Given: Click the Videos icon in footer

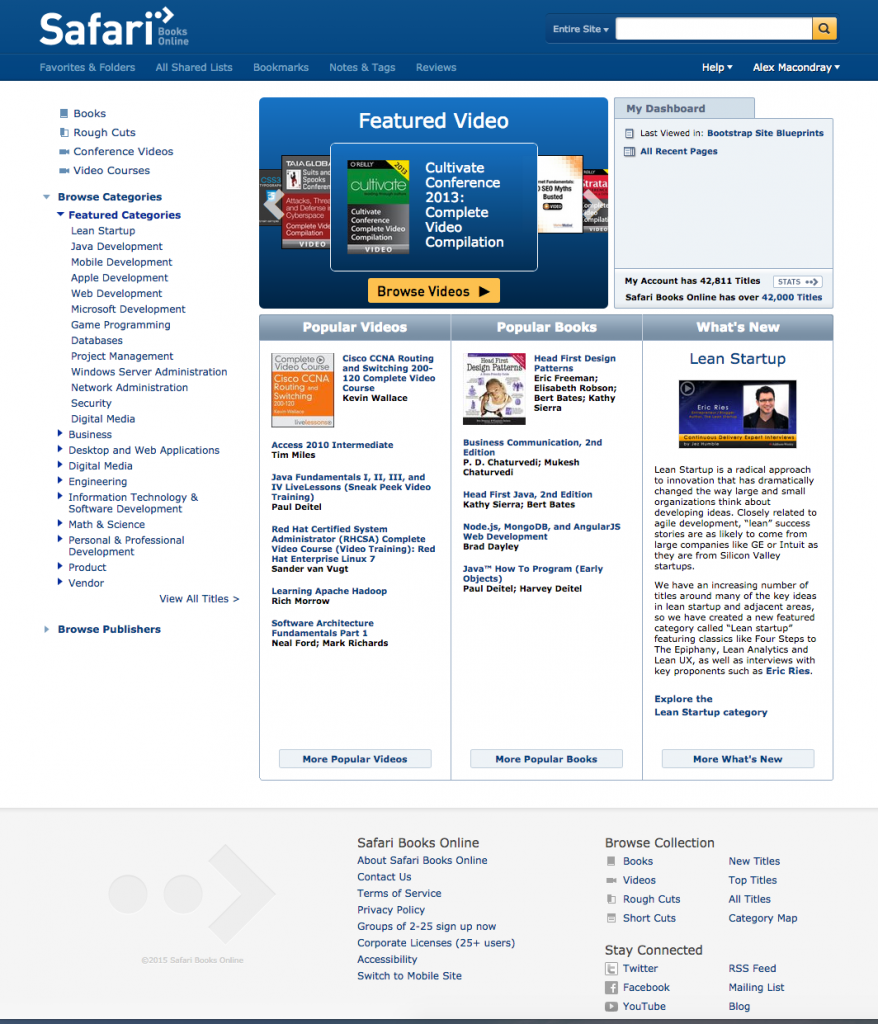Looking at the screenshot, I should coord(611,880).
